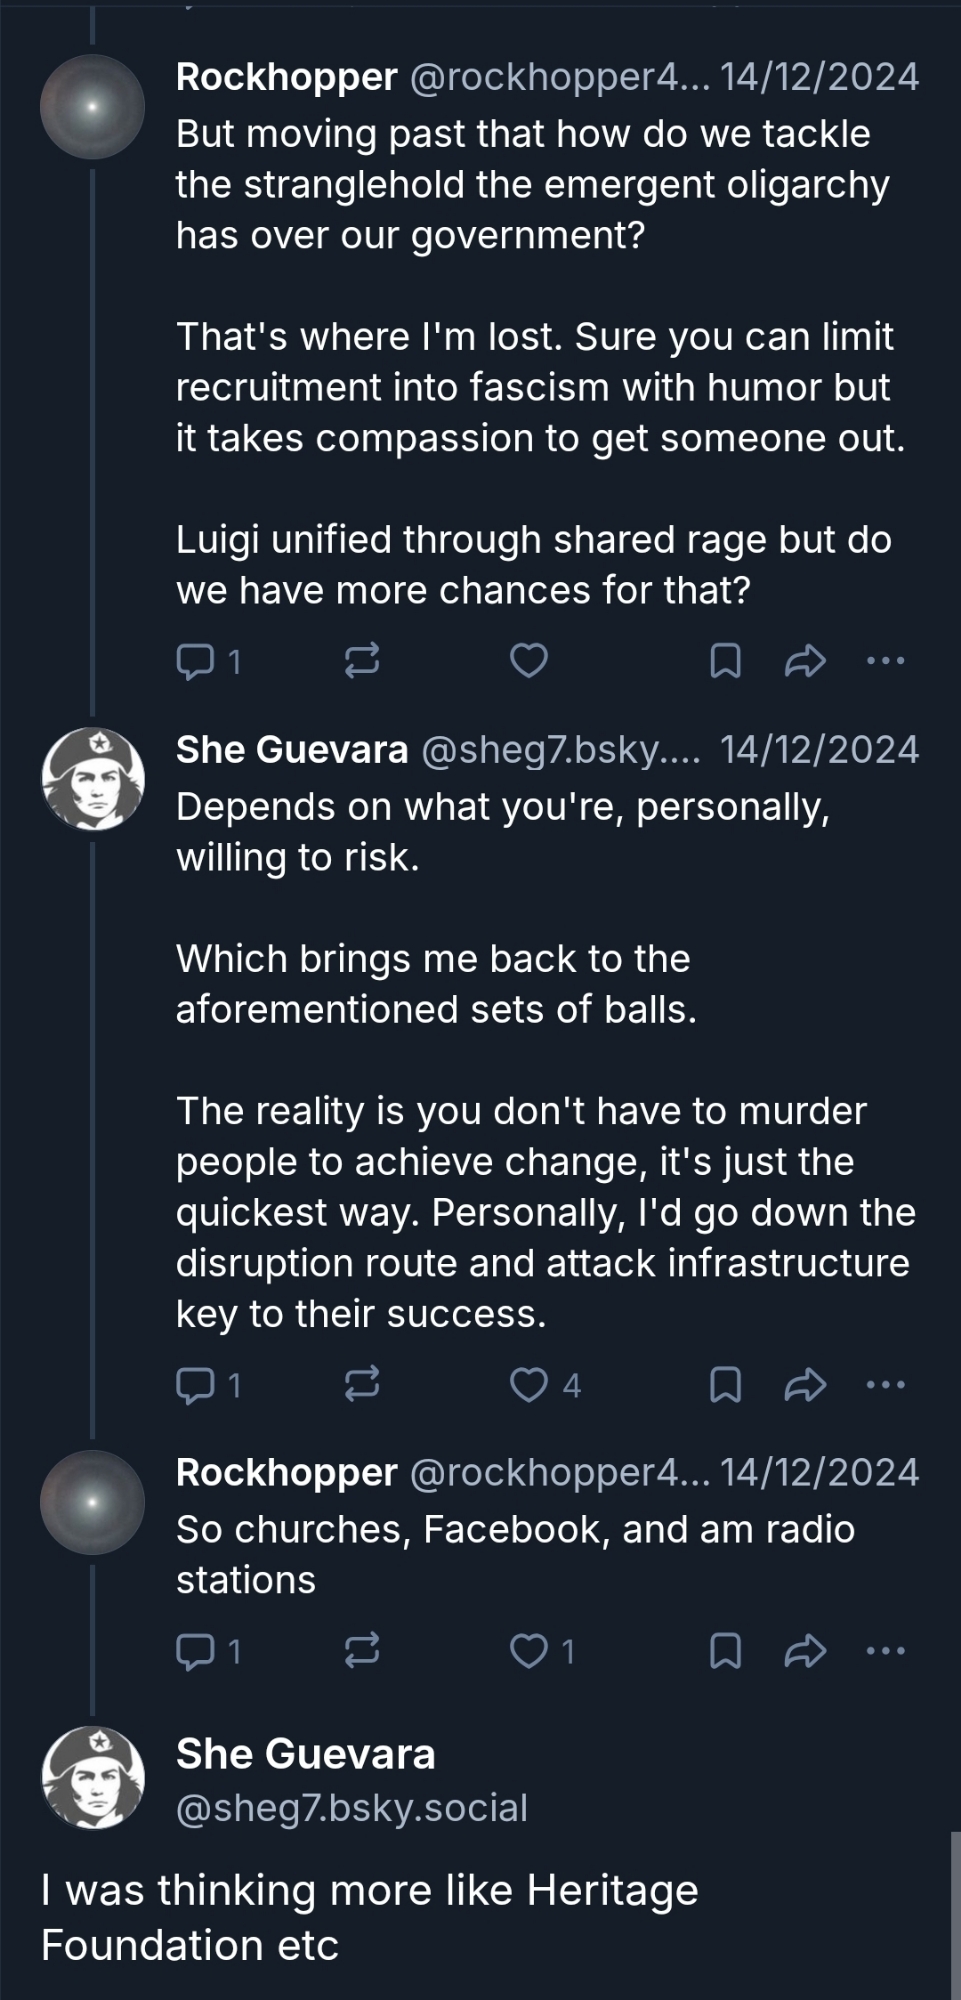
Task: Repost She Guevara's disruption route post
Action: click(x=361, y=1385)
